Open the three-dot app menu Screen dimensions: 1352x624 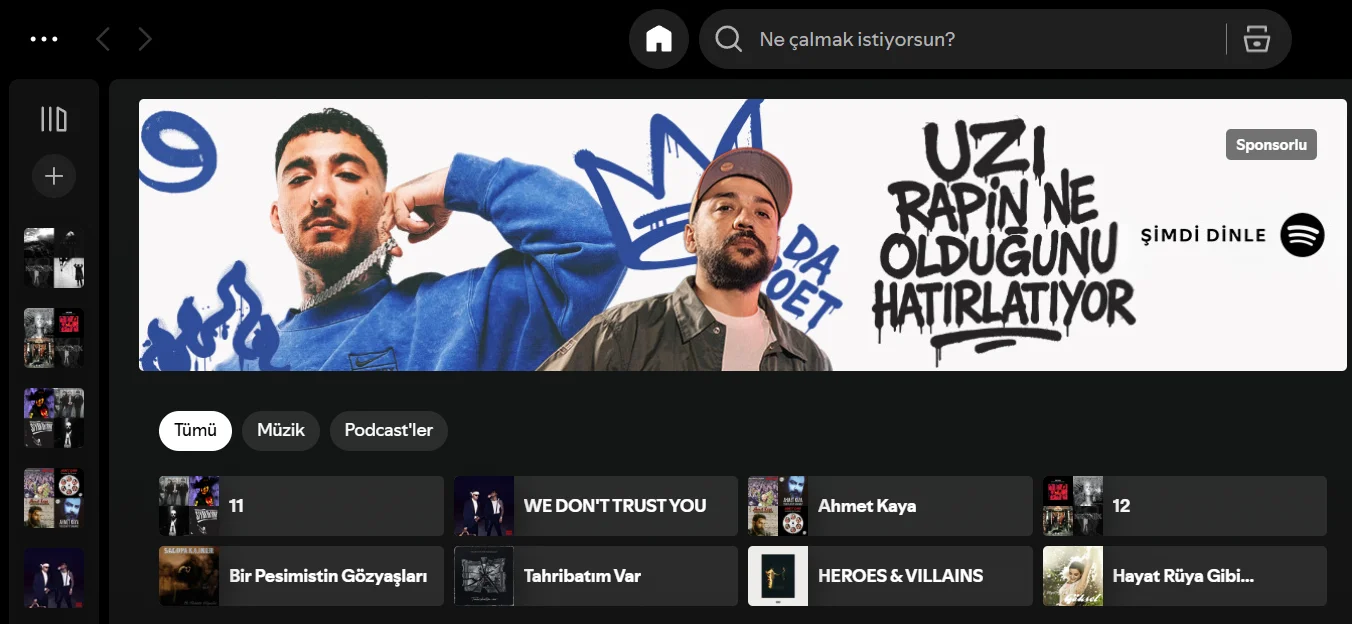(44, 39)
